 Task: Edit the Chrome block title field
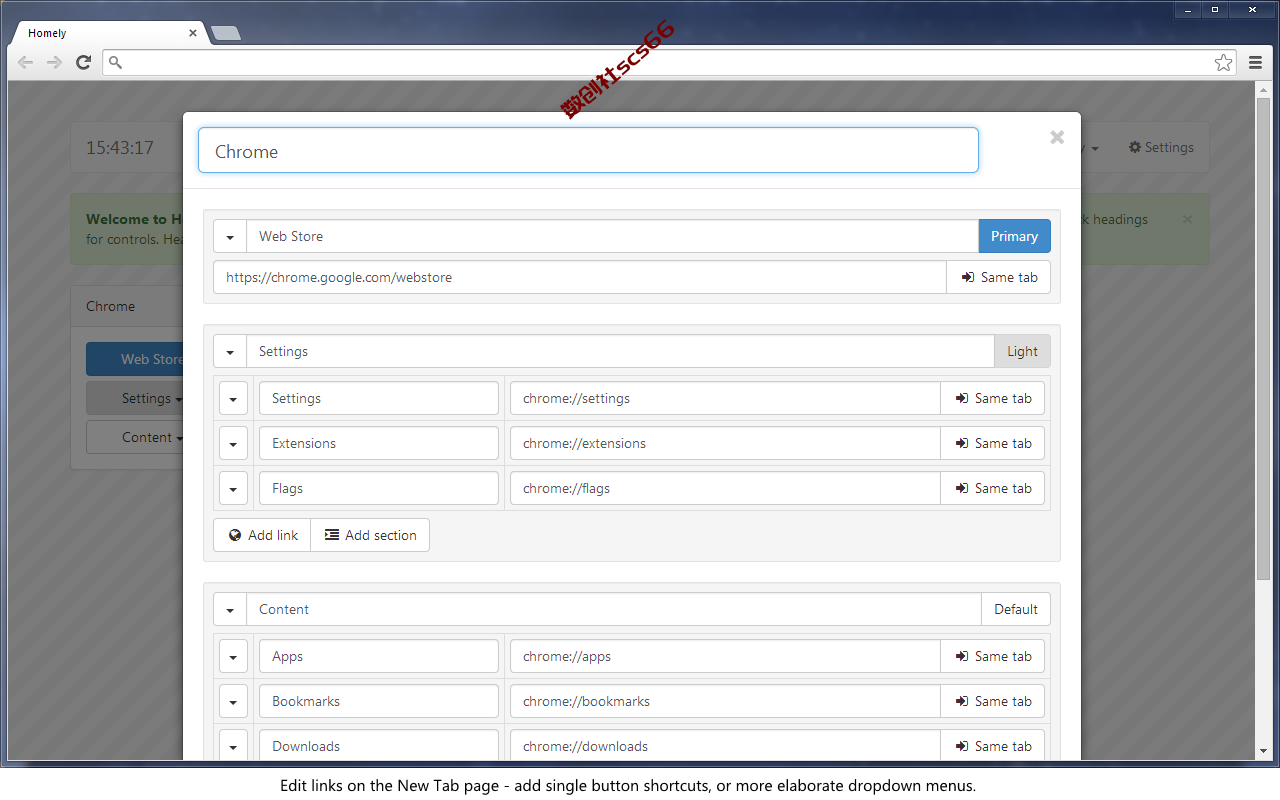[588, 150]
